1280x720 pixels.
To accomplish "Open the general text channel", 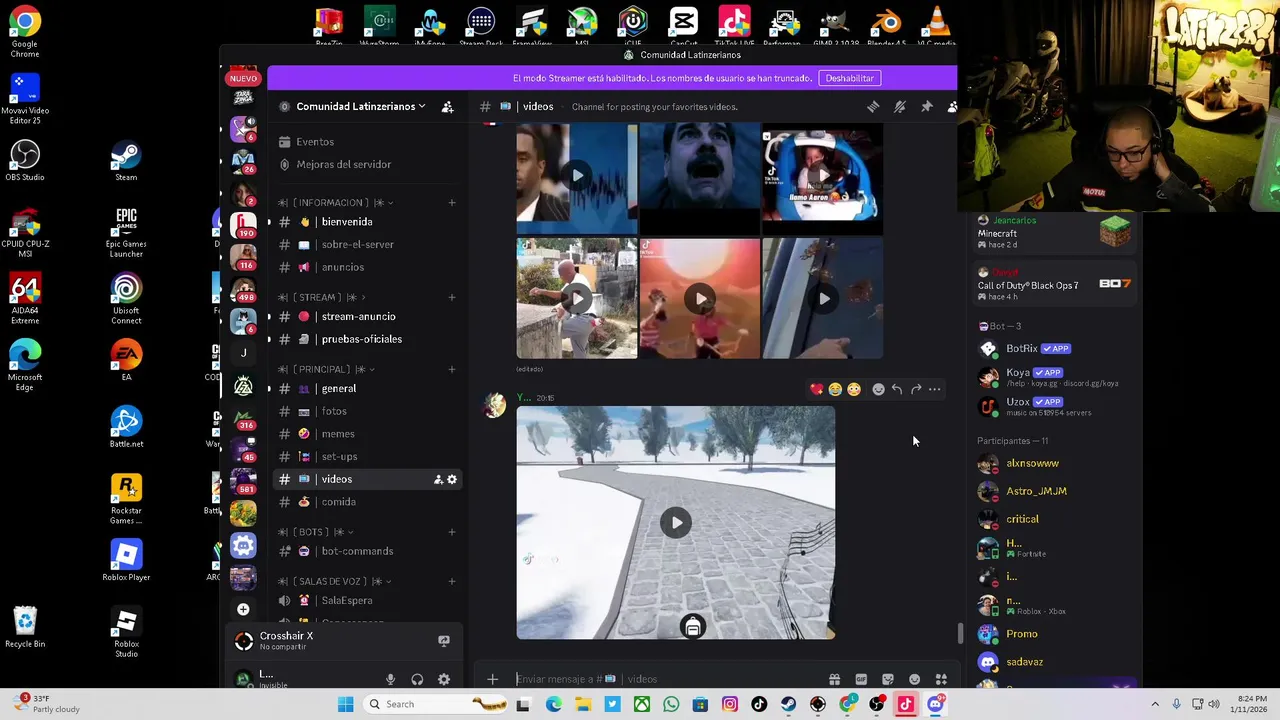I will click(x=367, y=389).
